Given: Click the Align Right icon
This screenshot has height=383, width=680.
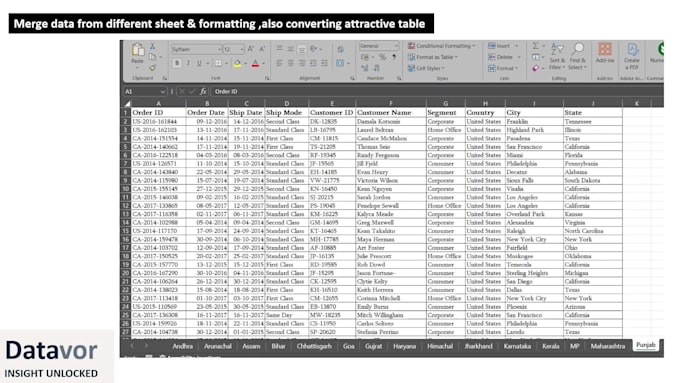Looking at the screenshot, I should 302,63.
